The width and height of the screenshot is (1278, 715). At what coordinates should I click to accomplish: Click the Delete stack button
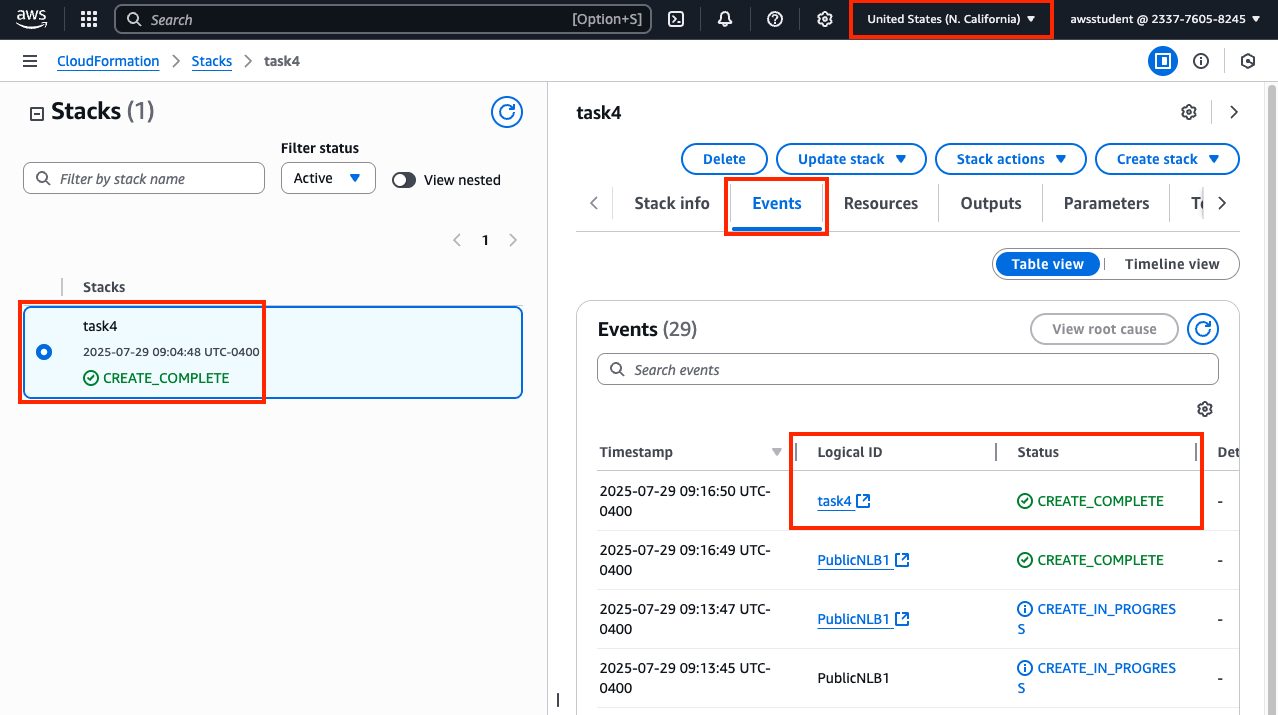click(x=724, y=159)
